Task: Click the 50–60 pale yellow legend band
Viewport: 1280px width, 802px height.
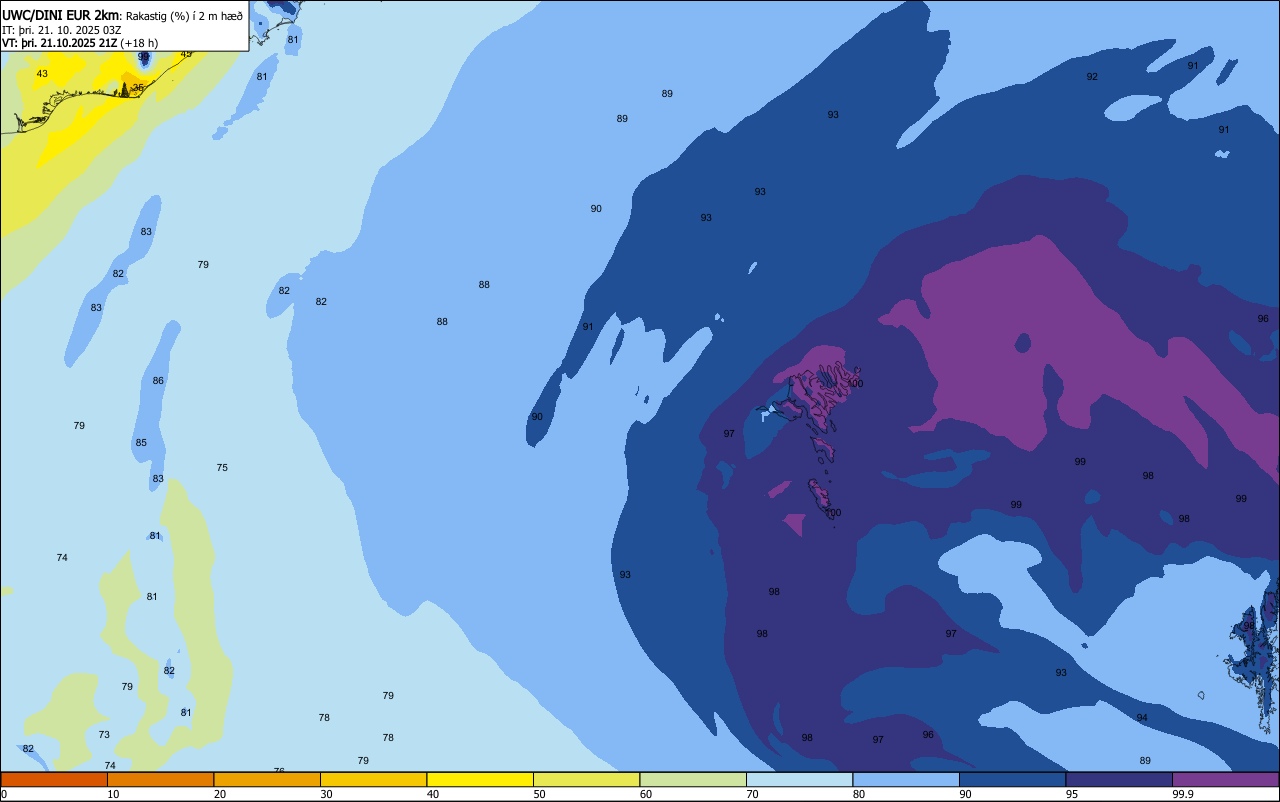Action: (586, 779)
